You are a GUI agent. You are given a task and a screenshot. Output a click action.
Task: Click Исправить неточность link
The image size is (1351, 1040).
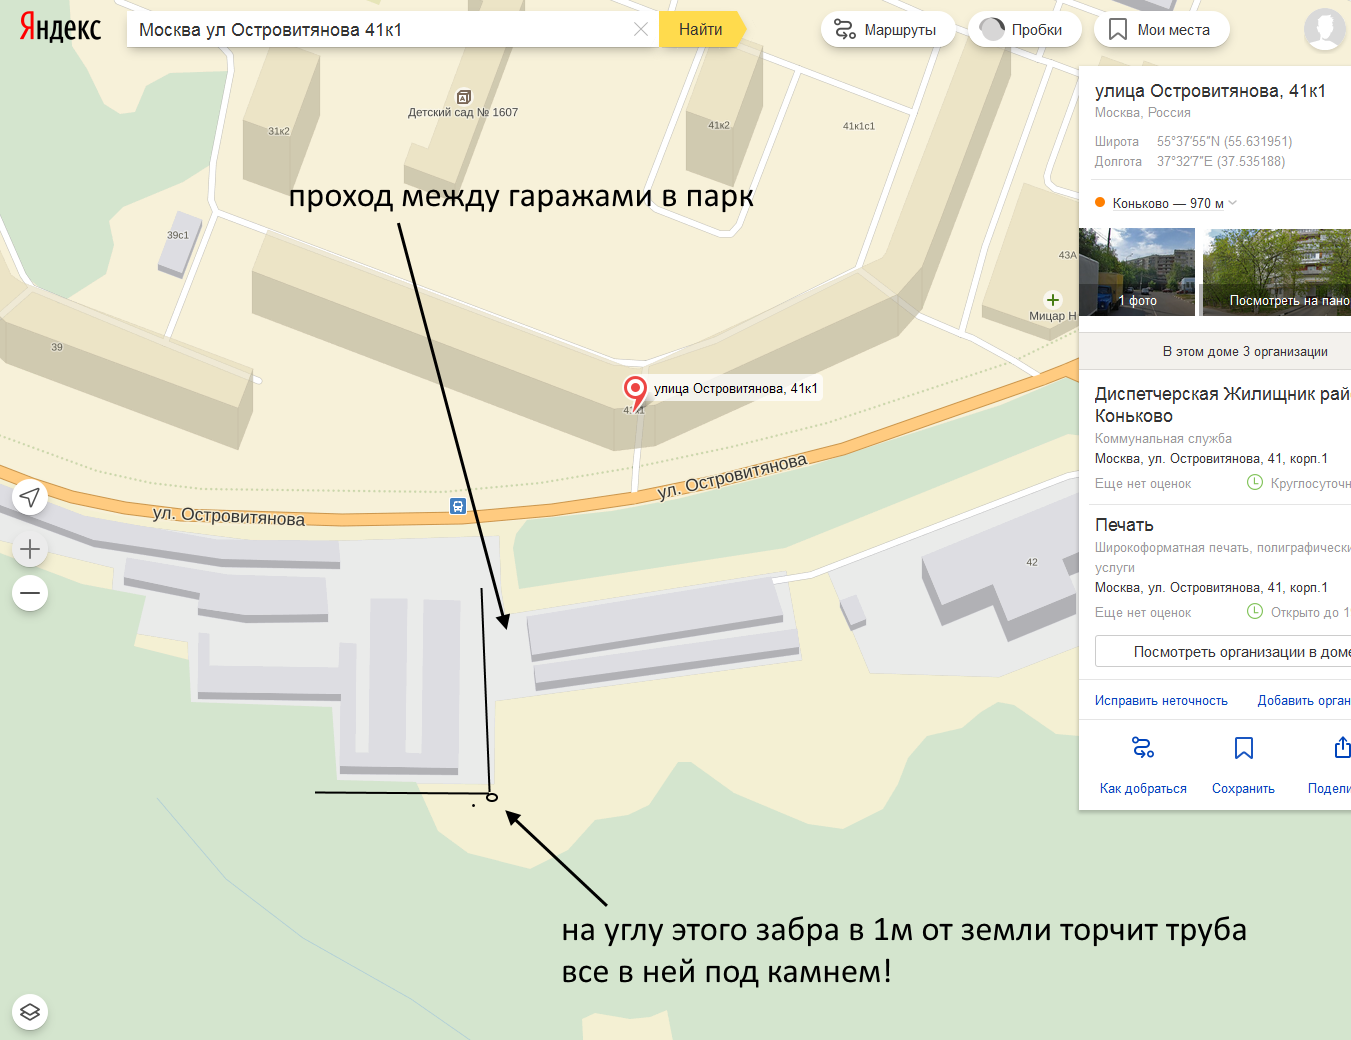click(x=1161, y=701)
